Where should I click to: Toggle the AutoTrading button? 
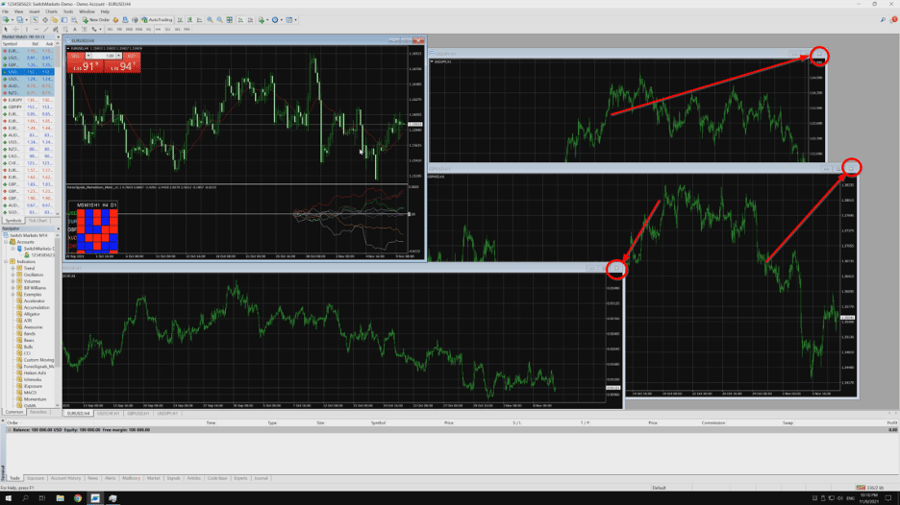click(157, 20)
